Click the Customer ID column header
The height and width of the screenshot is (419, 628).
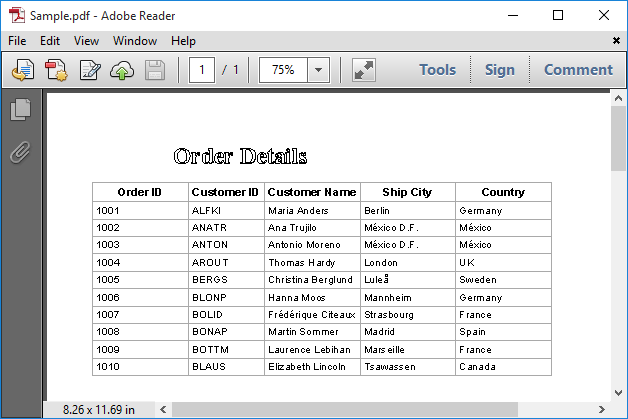pos(225,192)
